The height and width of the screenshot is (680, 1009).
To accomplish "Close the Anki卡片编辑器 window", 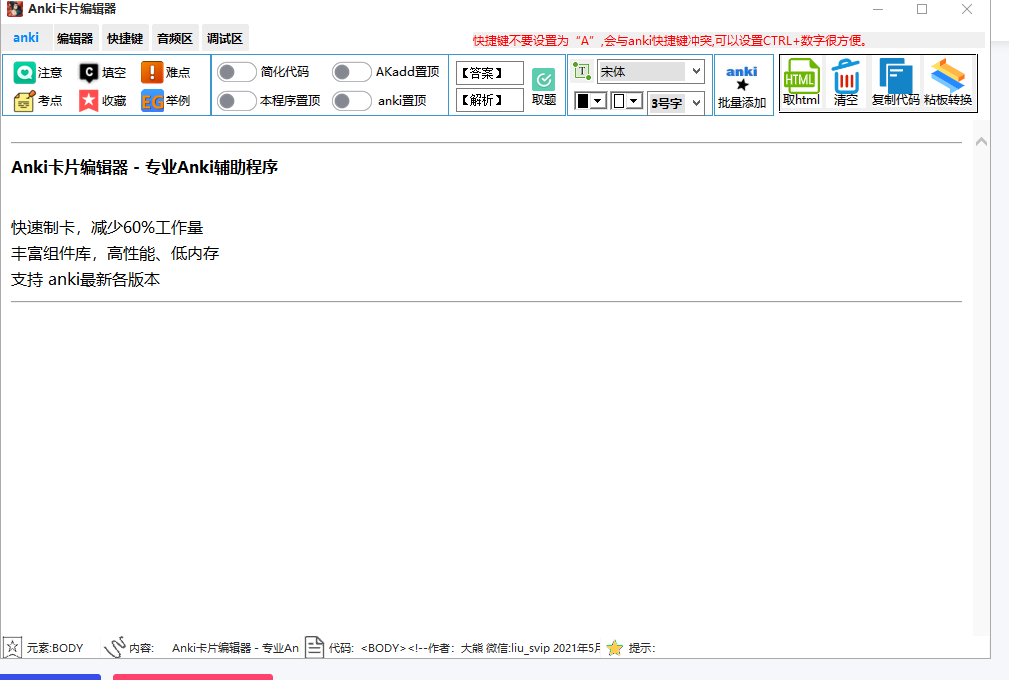I will click(967, 9).
